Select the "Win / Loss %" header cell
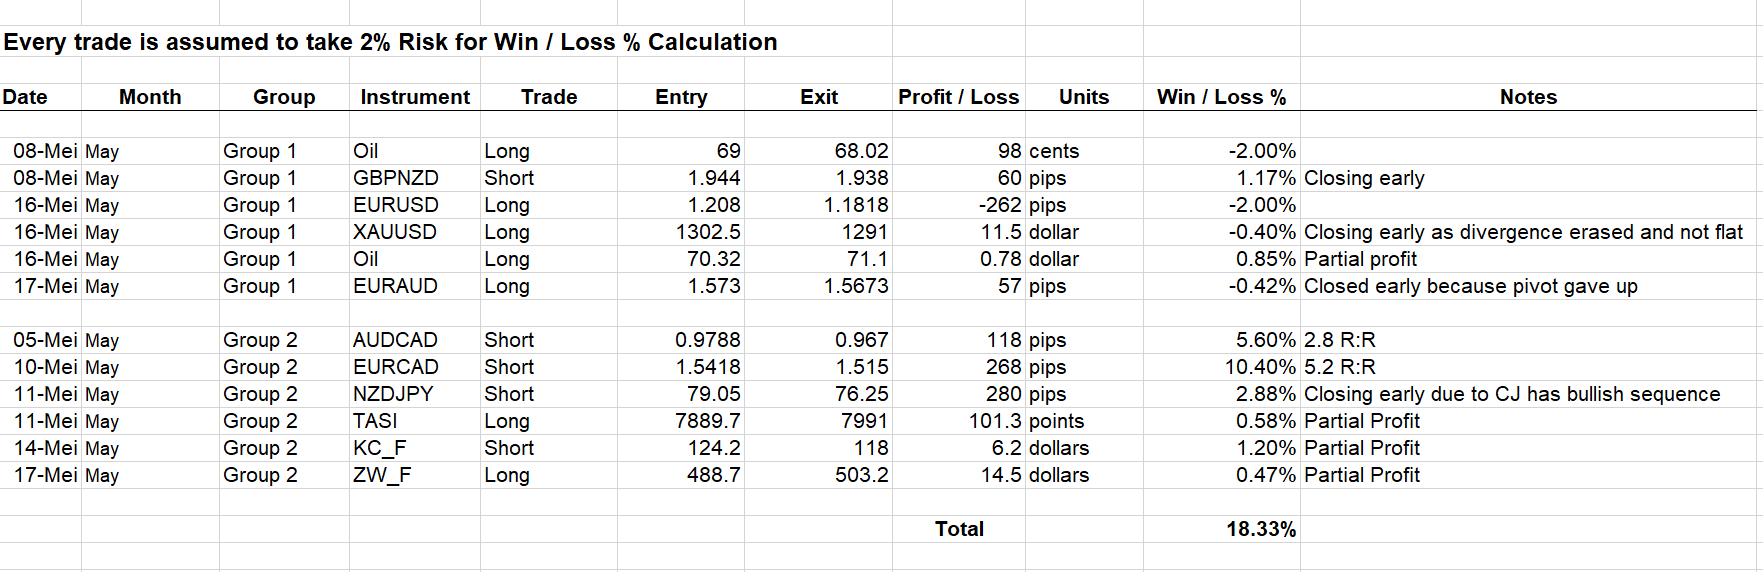Viewport: 1763px width, 572px height. (x=1221, y=97)
